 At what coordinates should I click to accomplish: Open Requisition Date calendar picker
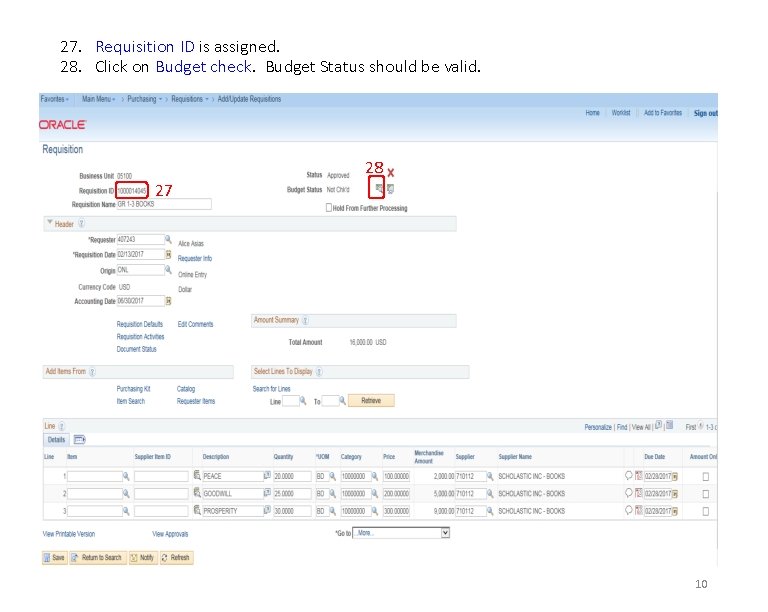168,255
